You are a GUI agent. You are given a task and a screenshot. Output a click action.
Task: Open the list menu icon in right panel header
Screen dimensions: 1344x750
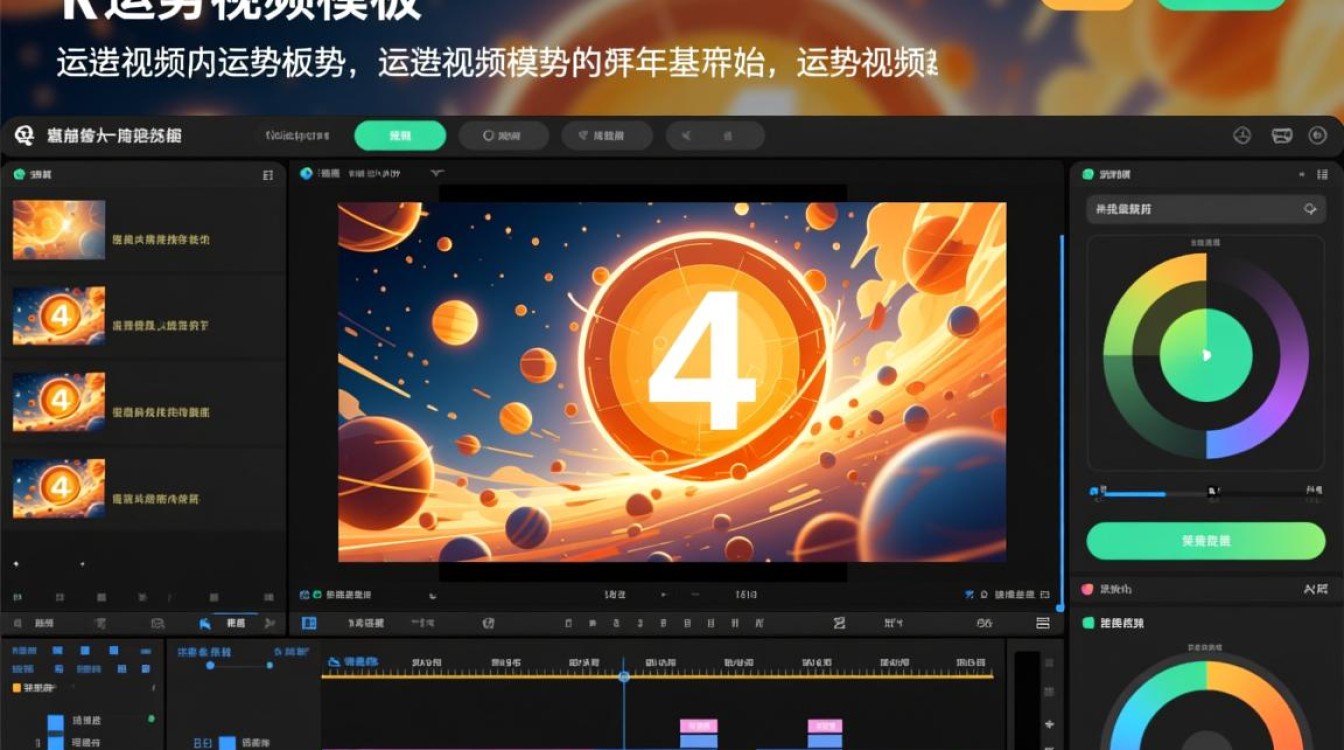click(x=1320, y=175)
